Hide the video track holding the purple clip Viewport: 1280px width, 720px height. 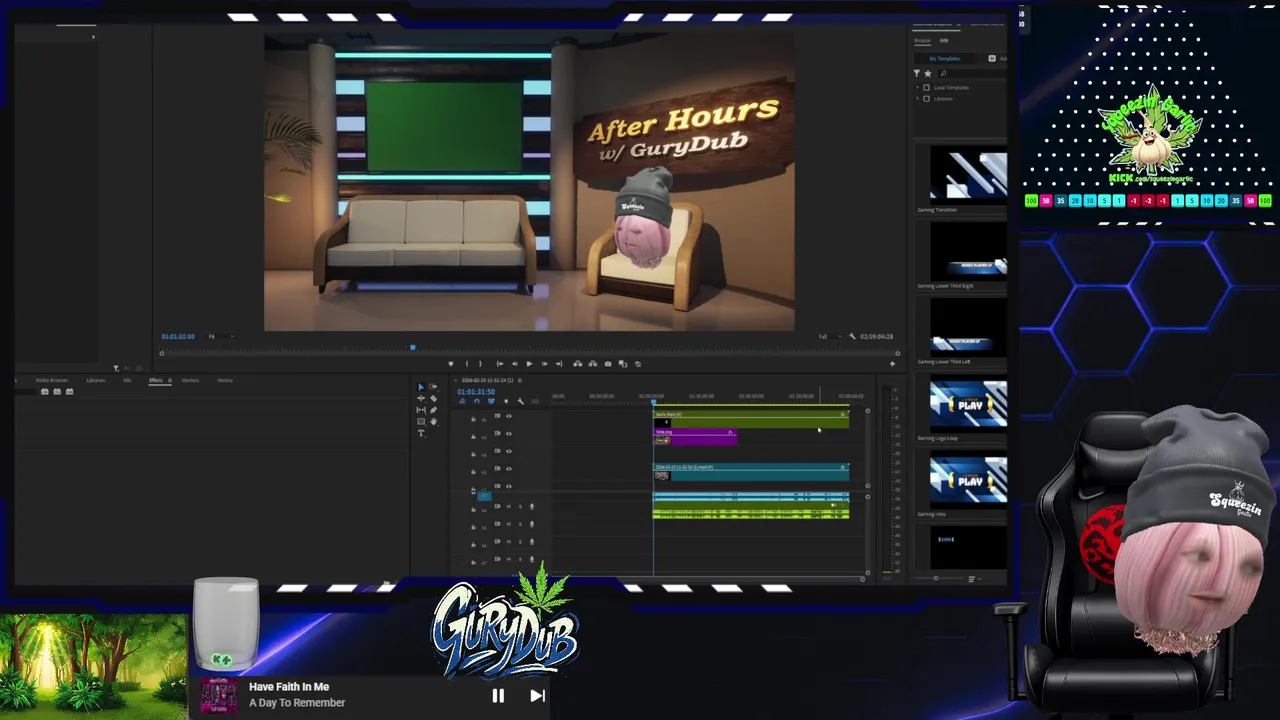pos(508,434)
